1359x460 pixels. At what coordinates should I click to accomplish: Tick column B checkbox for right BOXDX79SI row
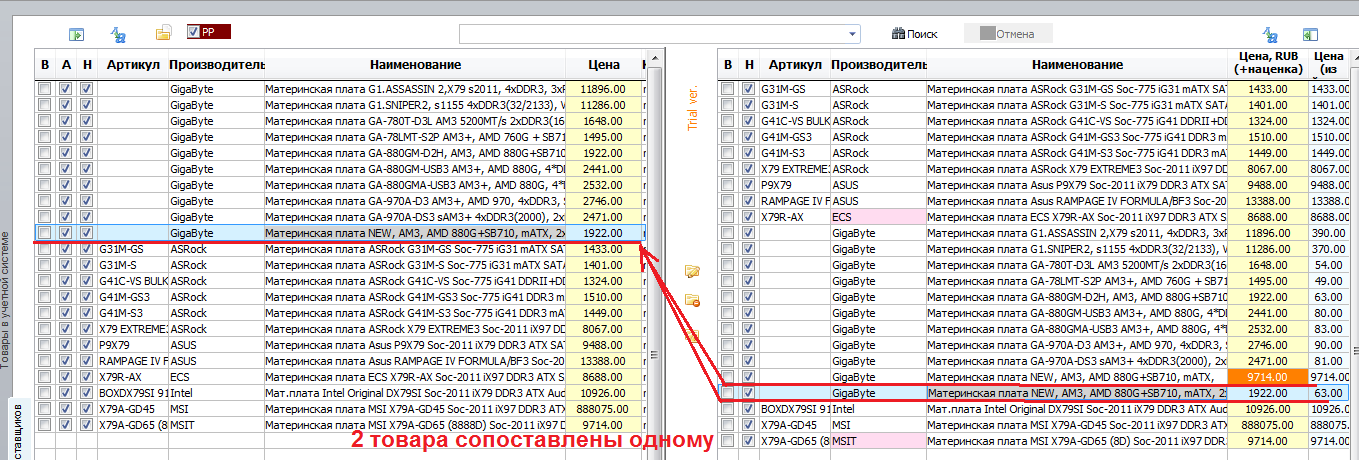729,409
